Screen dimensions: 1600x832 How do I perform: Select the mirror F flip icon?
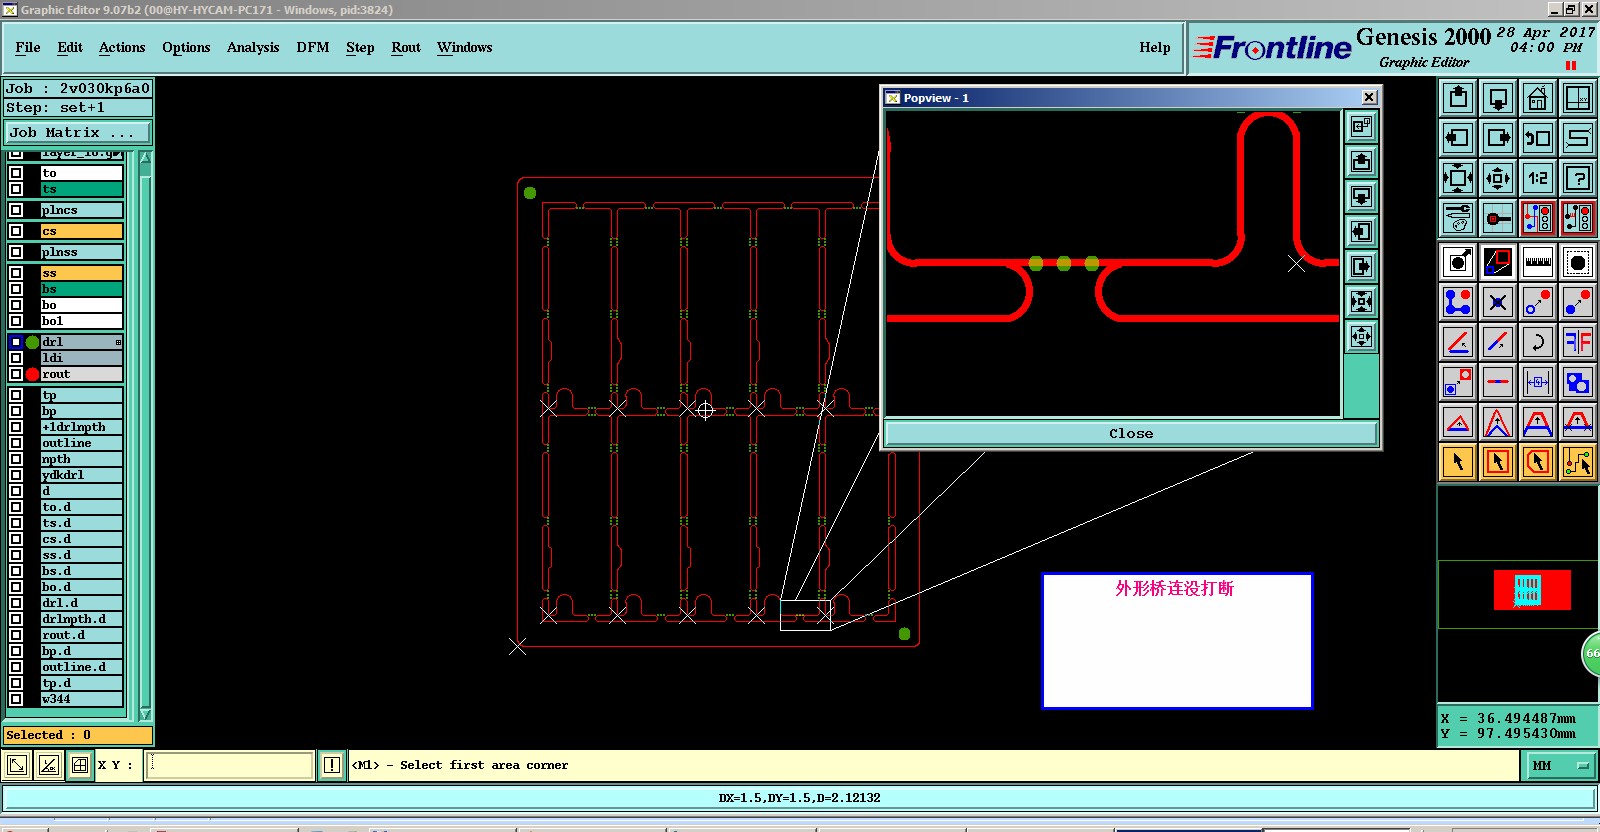[1578, 342]
